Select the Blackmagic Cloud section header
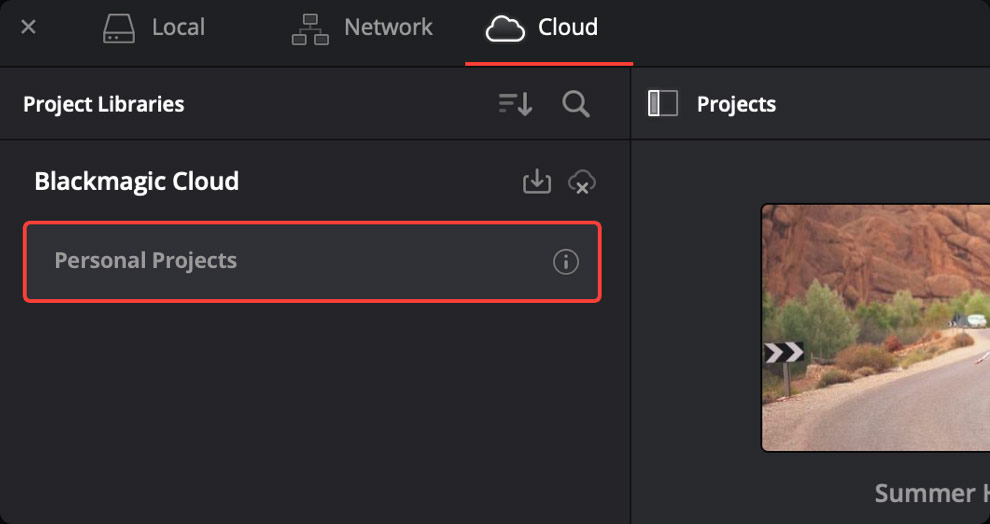This screenshot has width=990, height=524. tap(136, 182)
